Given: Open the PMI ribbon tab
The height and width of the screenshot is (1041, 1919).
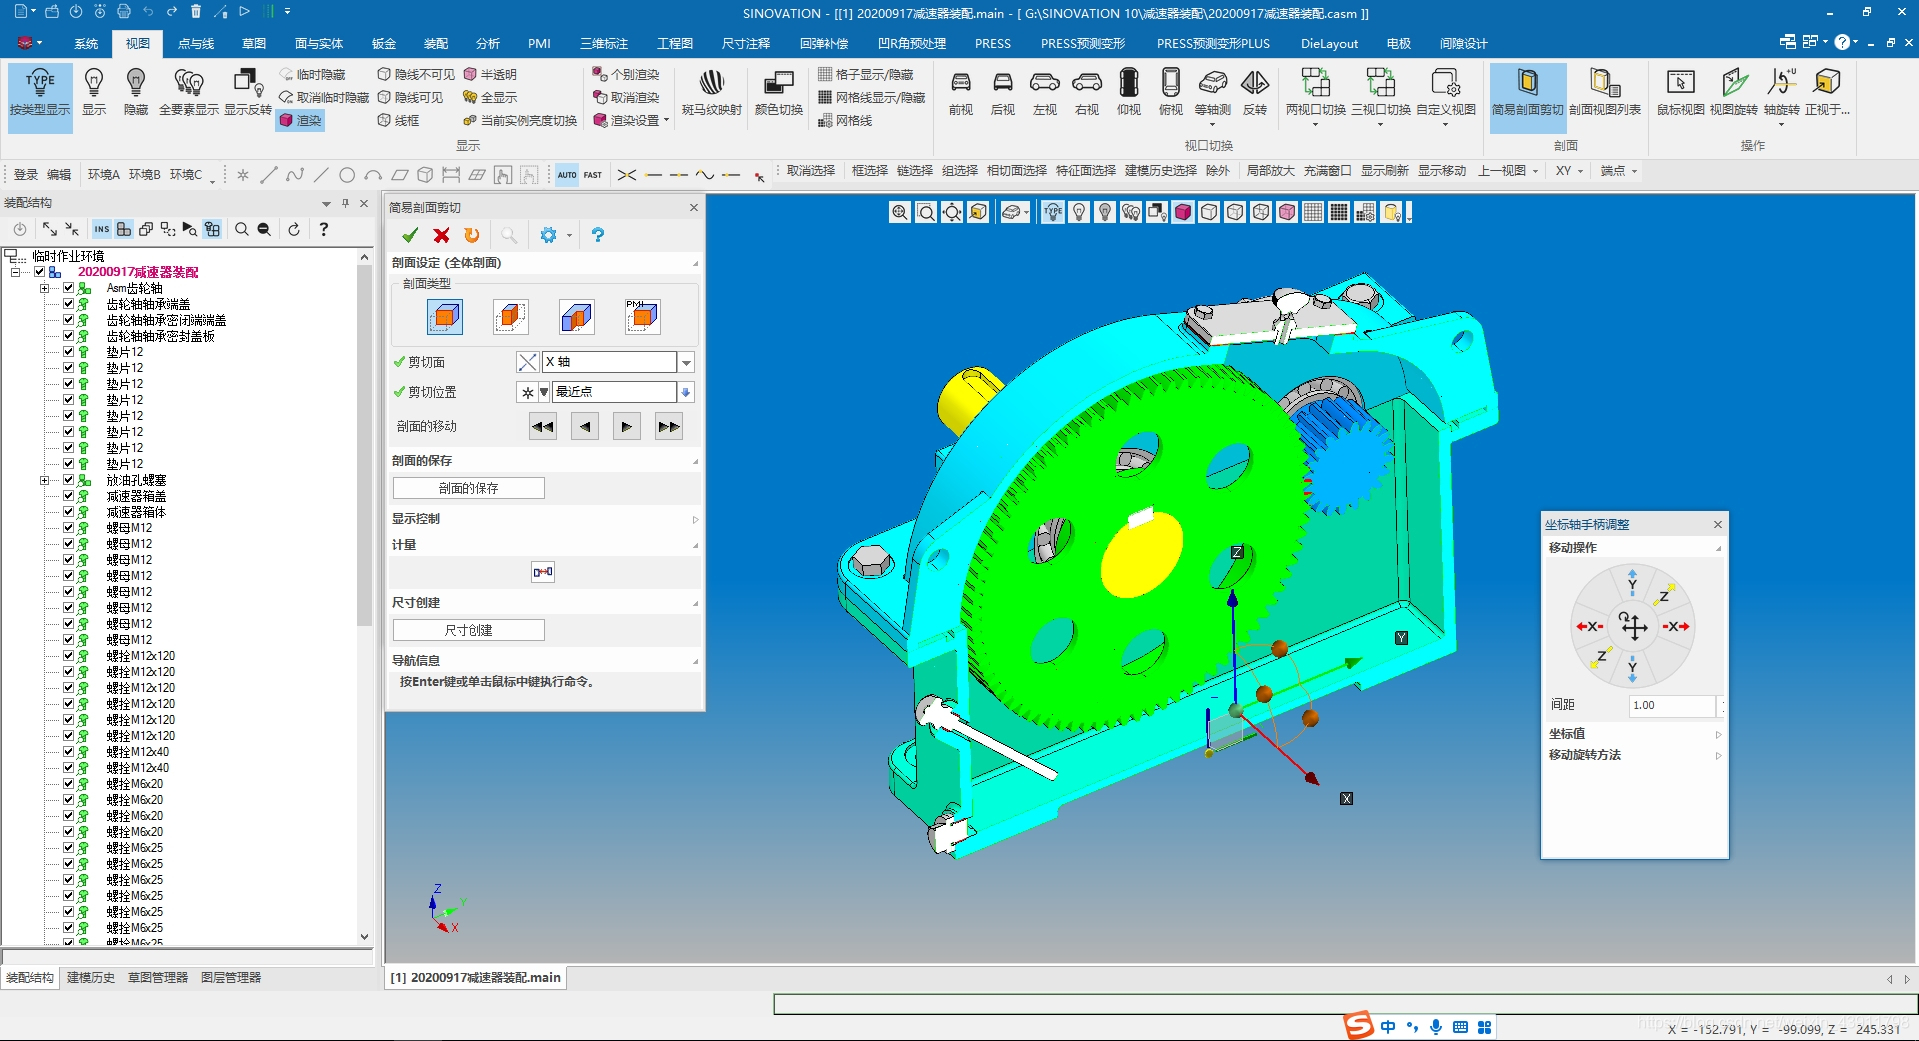Looking at the screenshot, I should coord(539,44).
